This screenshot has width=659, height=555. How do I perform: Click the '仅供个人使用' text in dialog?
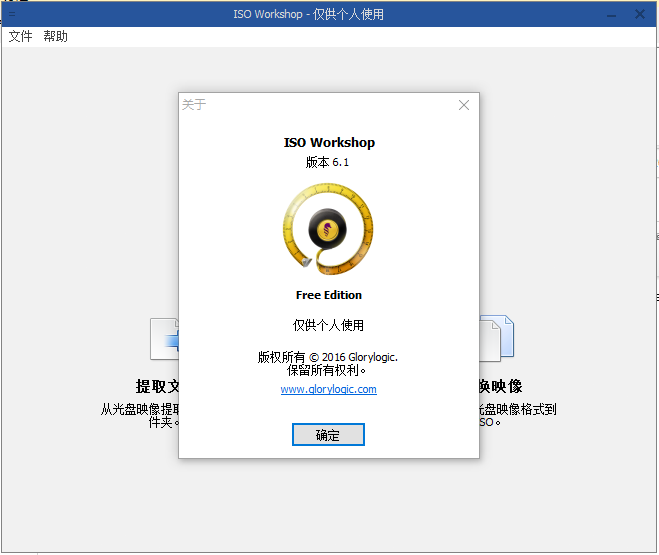tap(328, 325)
